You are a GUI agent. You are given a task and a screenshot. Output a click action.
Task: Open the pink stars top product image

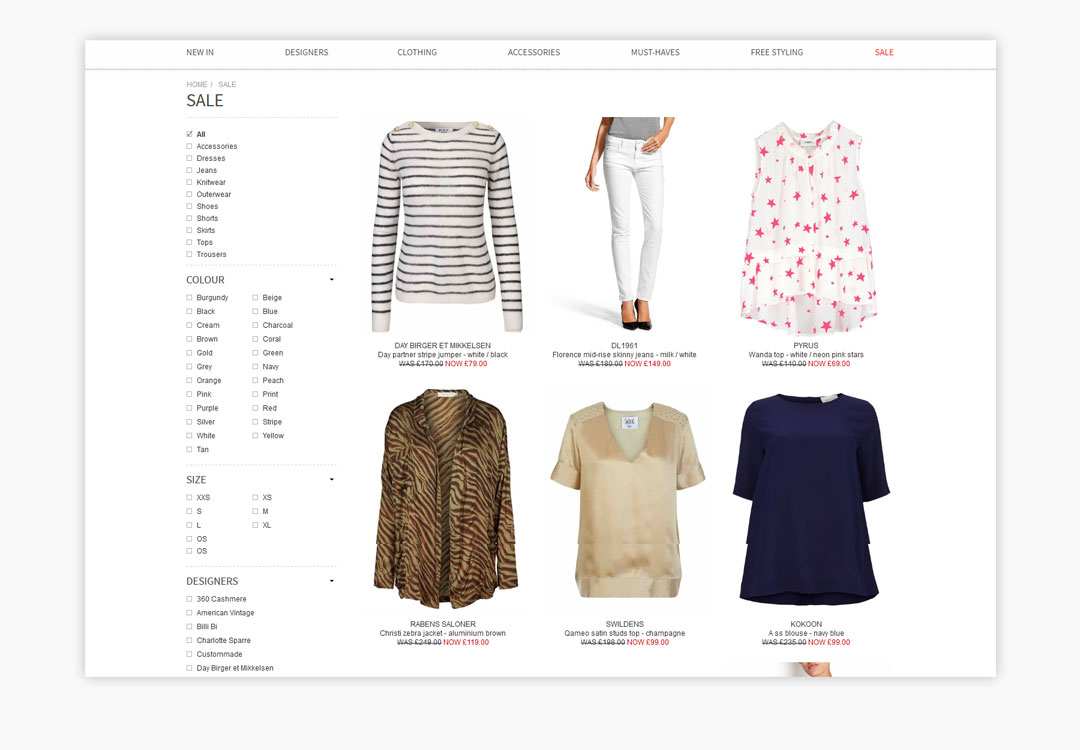coord(807,227)
